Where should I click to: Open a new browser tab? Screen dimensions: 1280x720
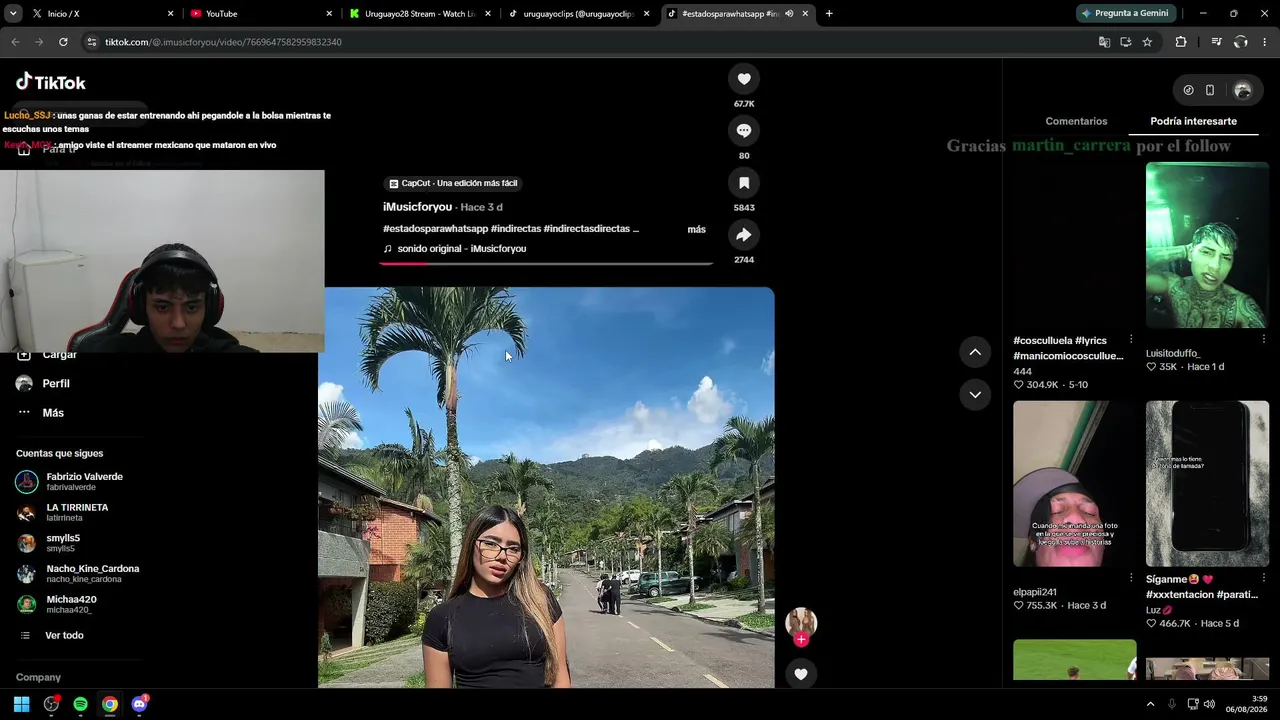click(x=829, y=14)
